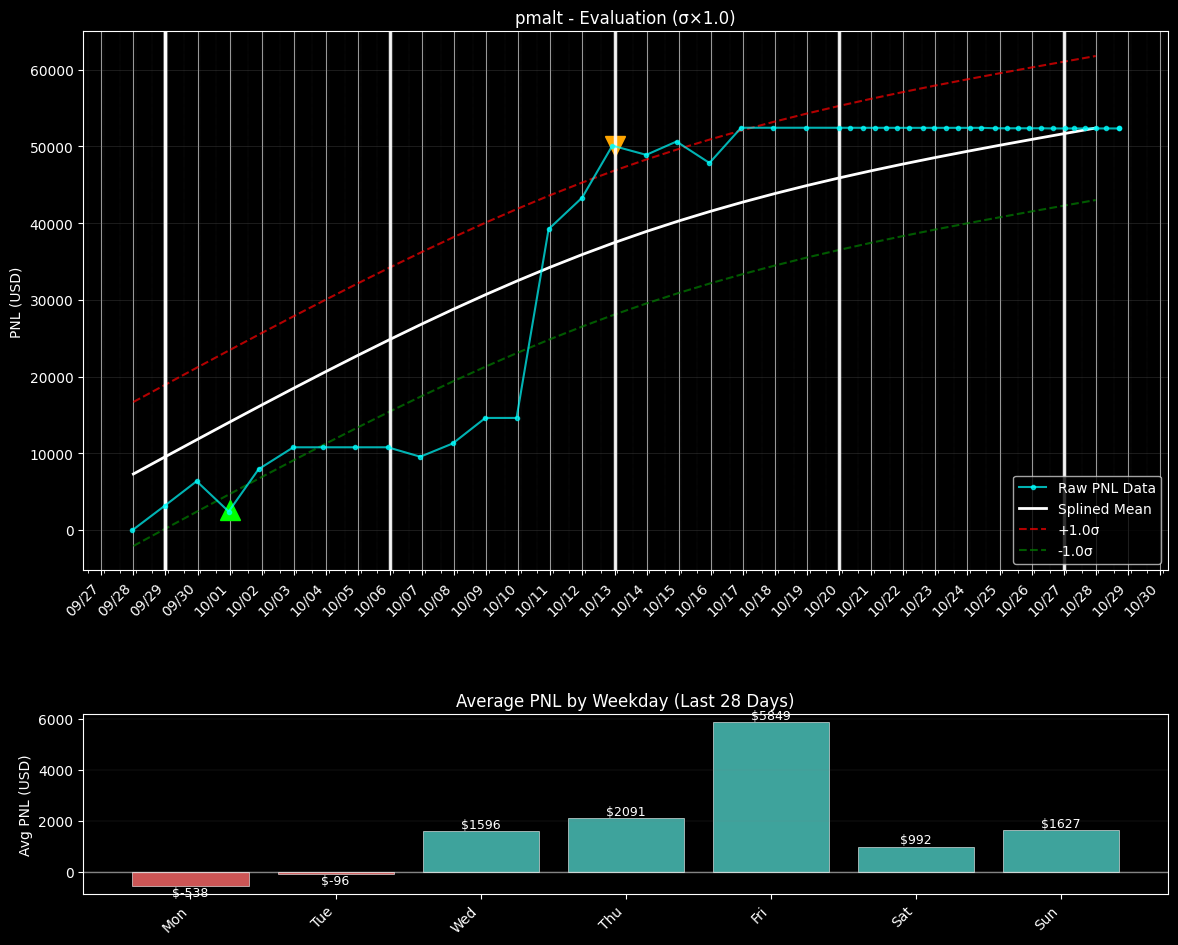Click the $2091 bar value label
Viewport: 1178px width, 945px height.
point(626,812)
